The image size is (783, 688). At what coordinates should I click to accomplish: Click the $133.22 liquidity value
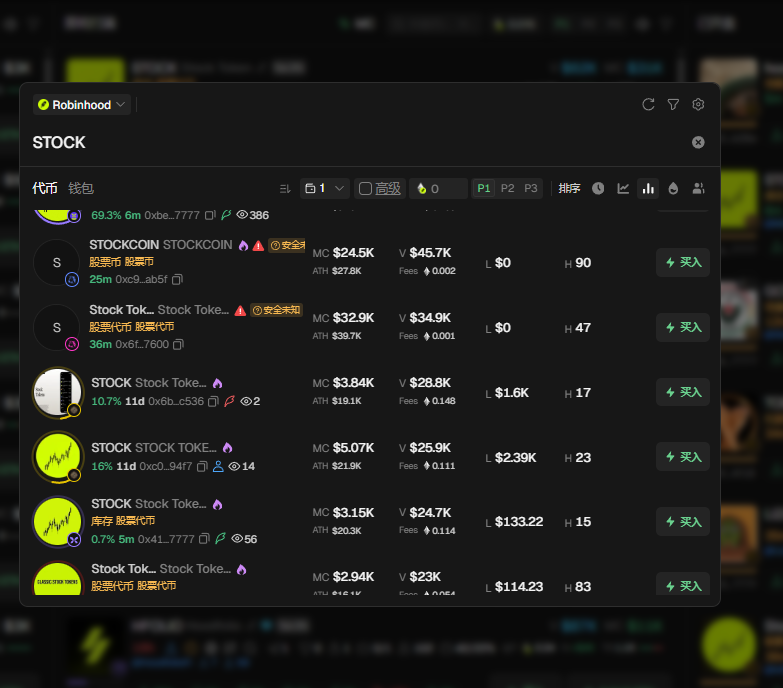click(x=518, y=522)
